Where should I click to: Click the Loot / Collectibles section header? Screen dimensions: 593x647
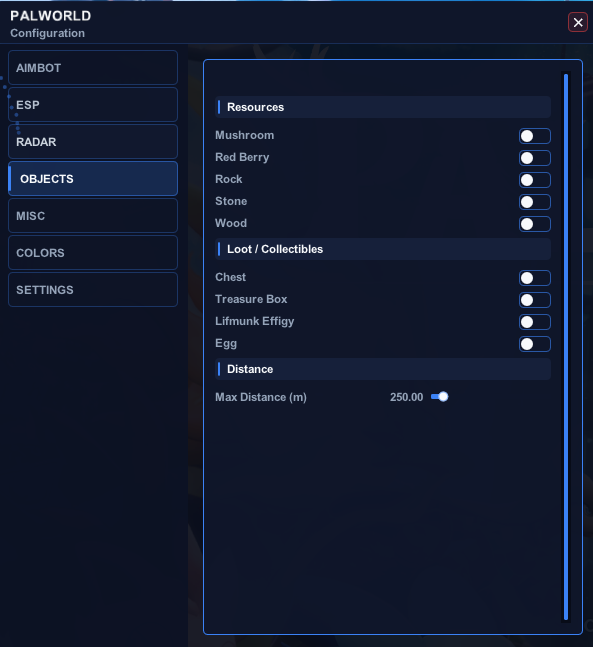tap(383, 249)
